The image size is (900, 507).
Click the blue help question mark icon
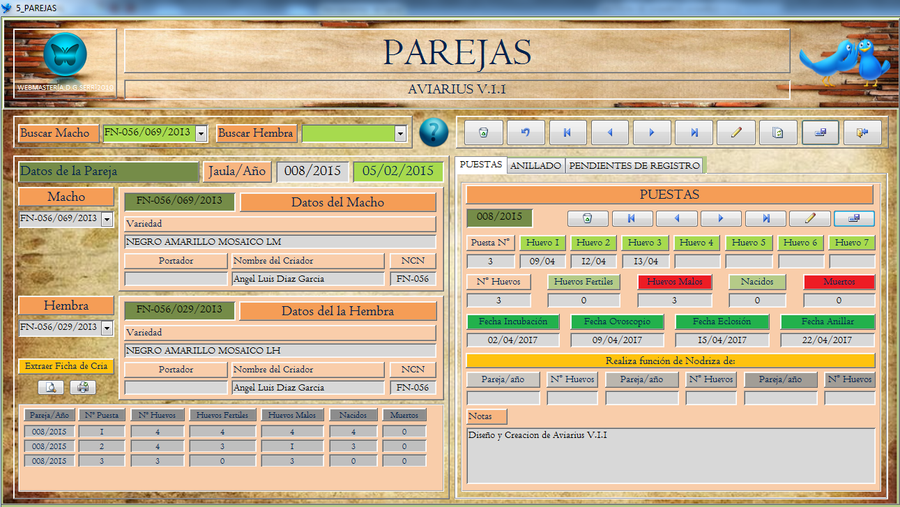(x=433, y=132)
